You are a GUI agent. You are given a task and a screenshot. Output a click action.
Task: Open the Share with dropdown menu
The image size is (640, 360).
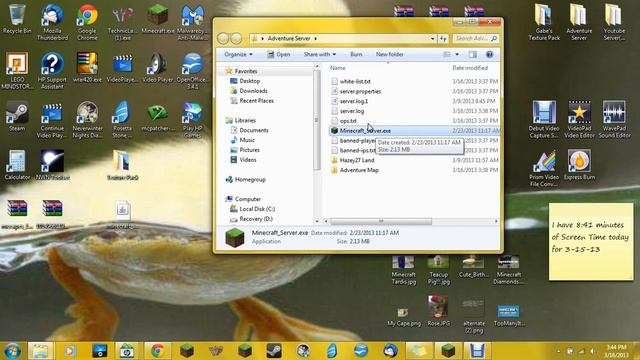coord(320,54)
